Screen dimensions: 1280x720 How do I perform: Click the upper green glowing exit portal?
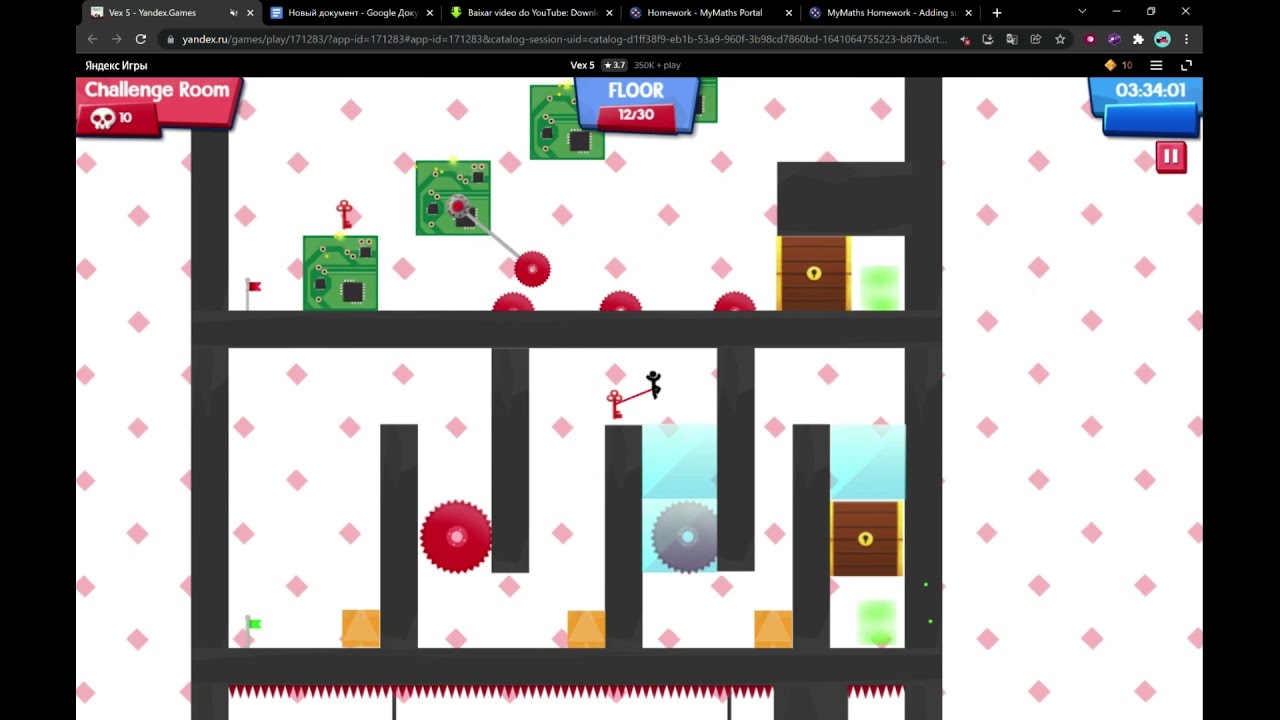880,288
